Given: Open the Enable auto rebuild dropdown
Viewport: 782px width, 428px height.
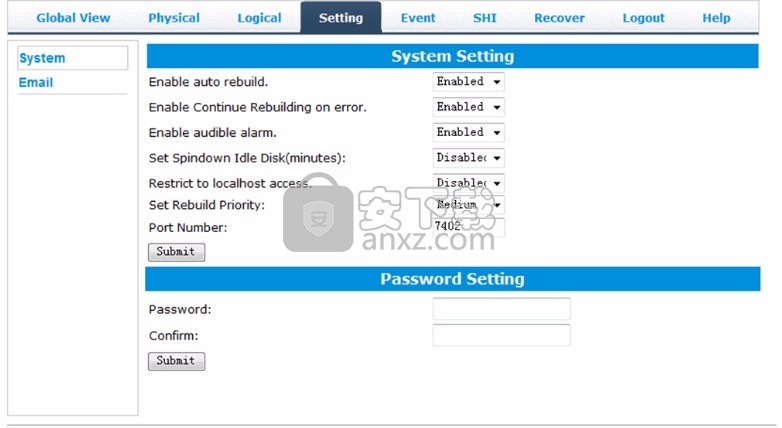Looking at the screenshot, I should pyautogui.click(x=468, y=82).
